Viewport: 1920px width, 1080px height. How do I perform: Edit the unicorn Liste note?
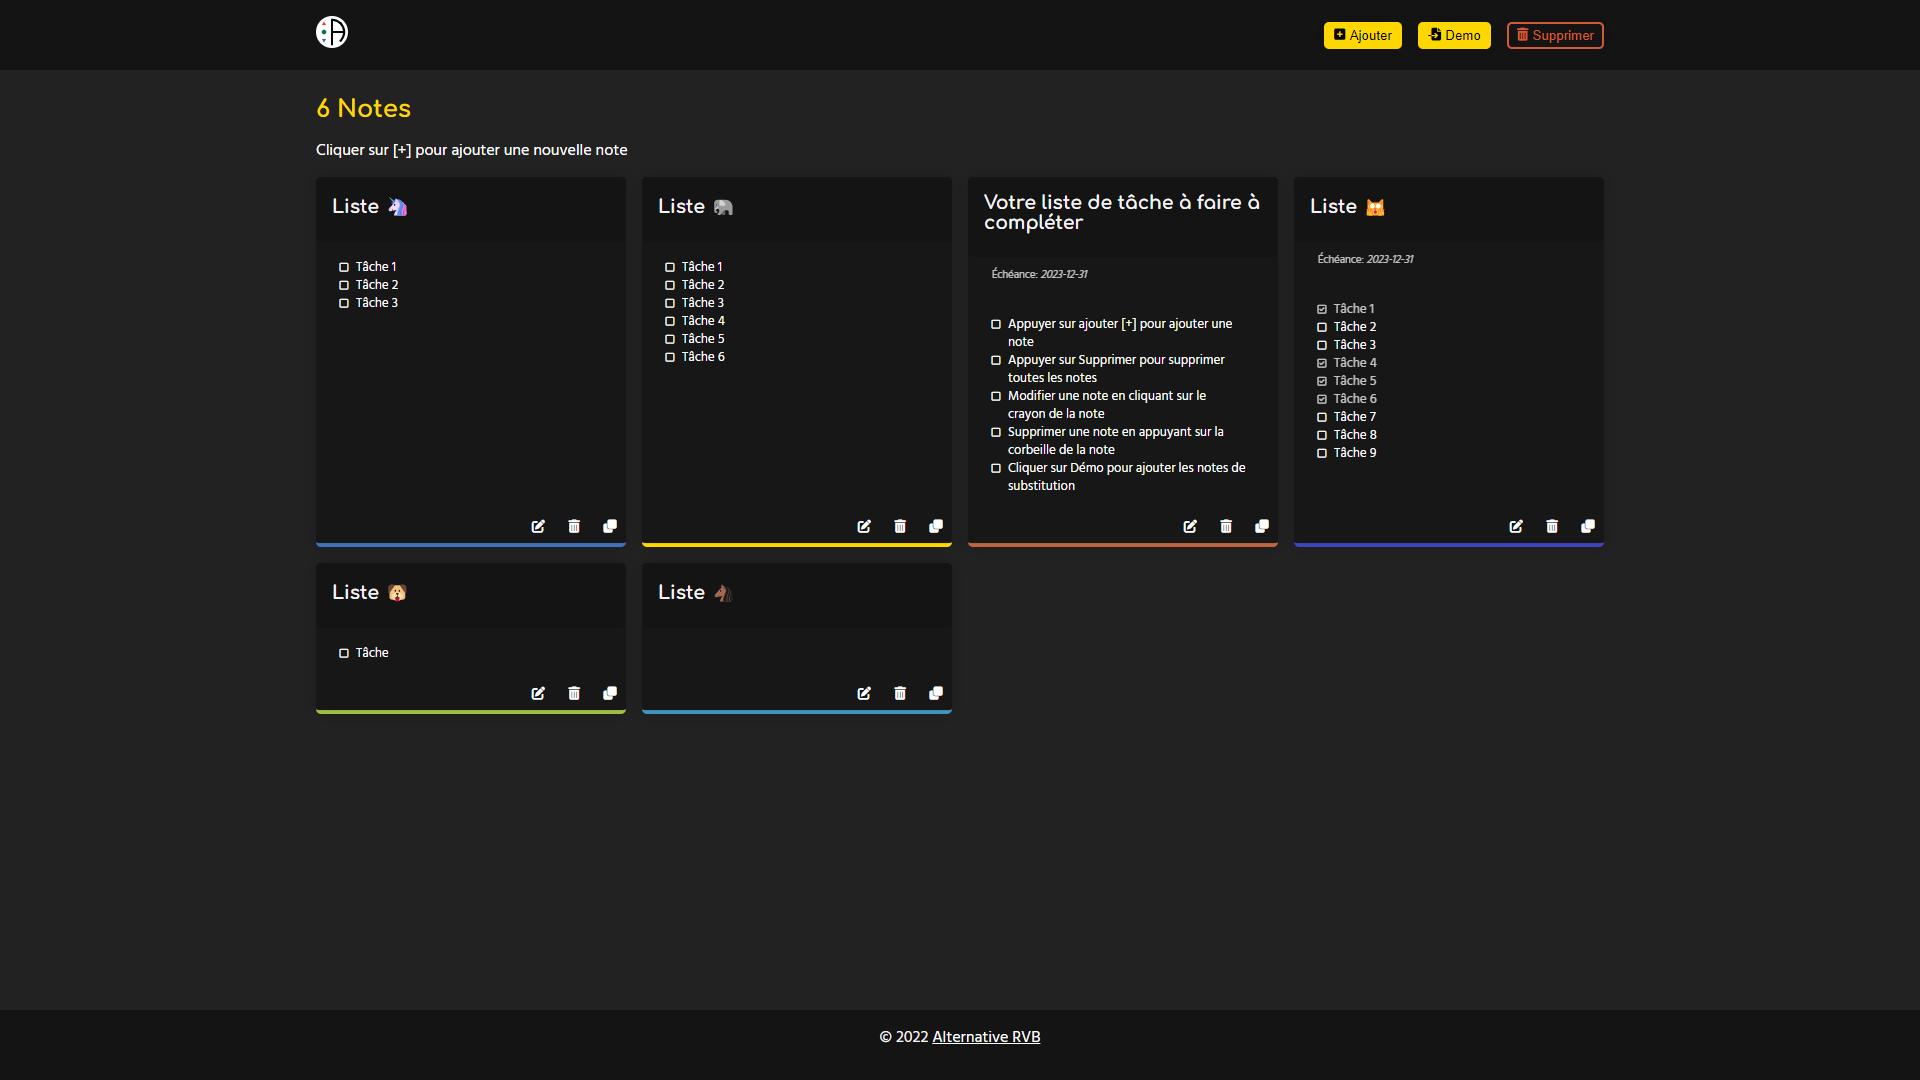[538, 526]
